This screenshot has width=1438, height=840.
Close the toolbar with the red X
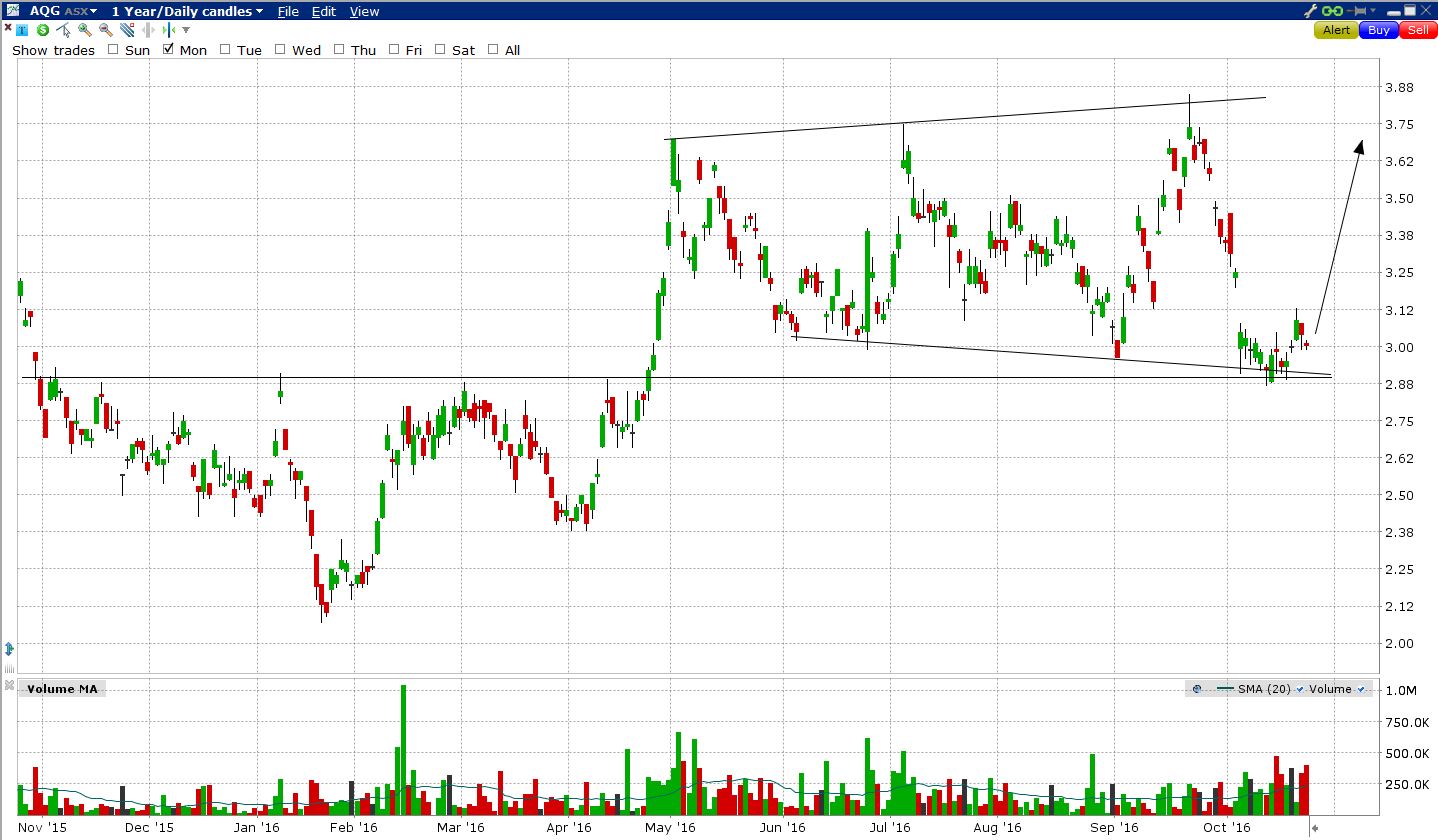point(8,28)
